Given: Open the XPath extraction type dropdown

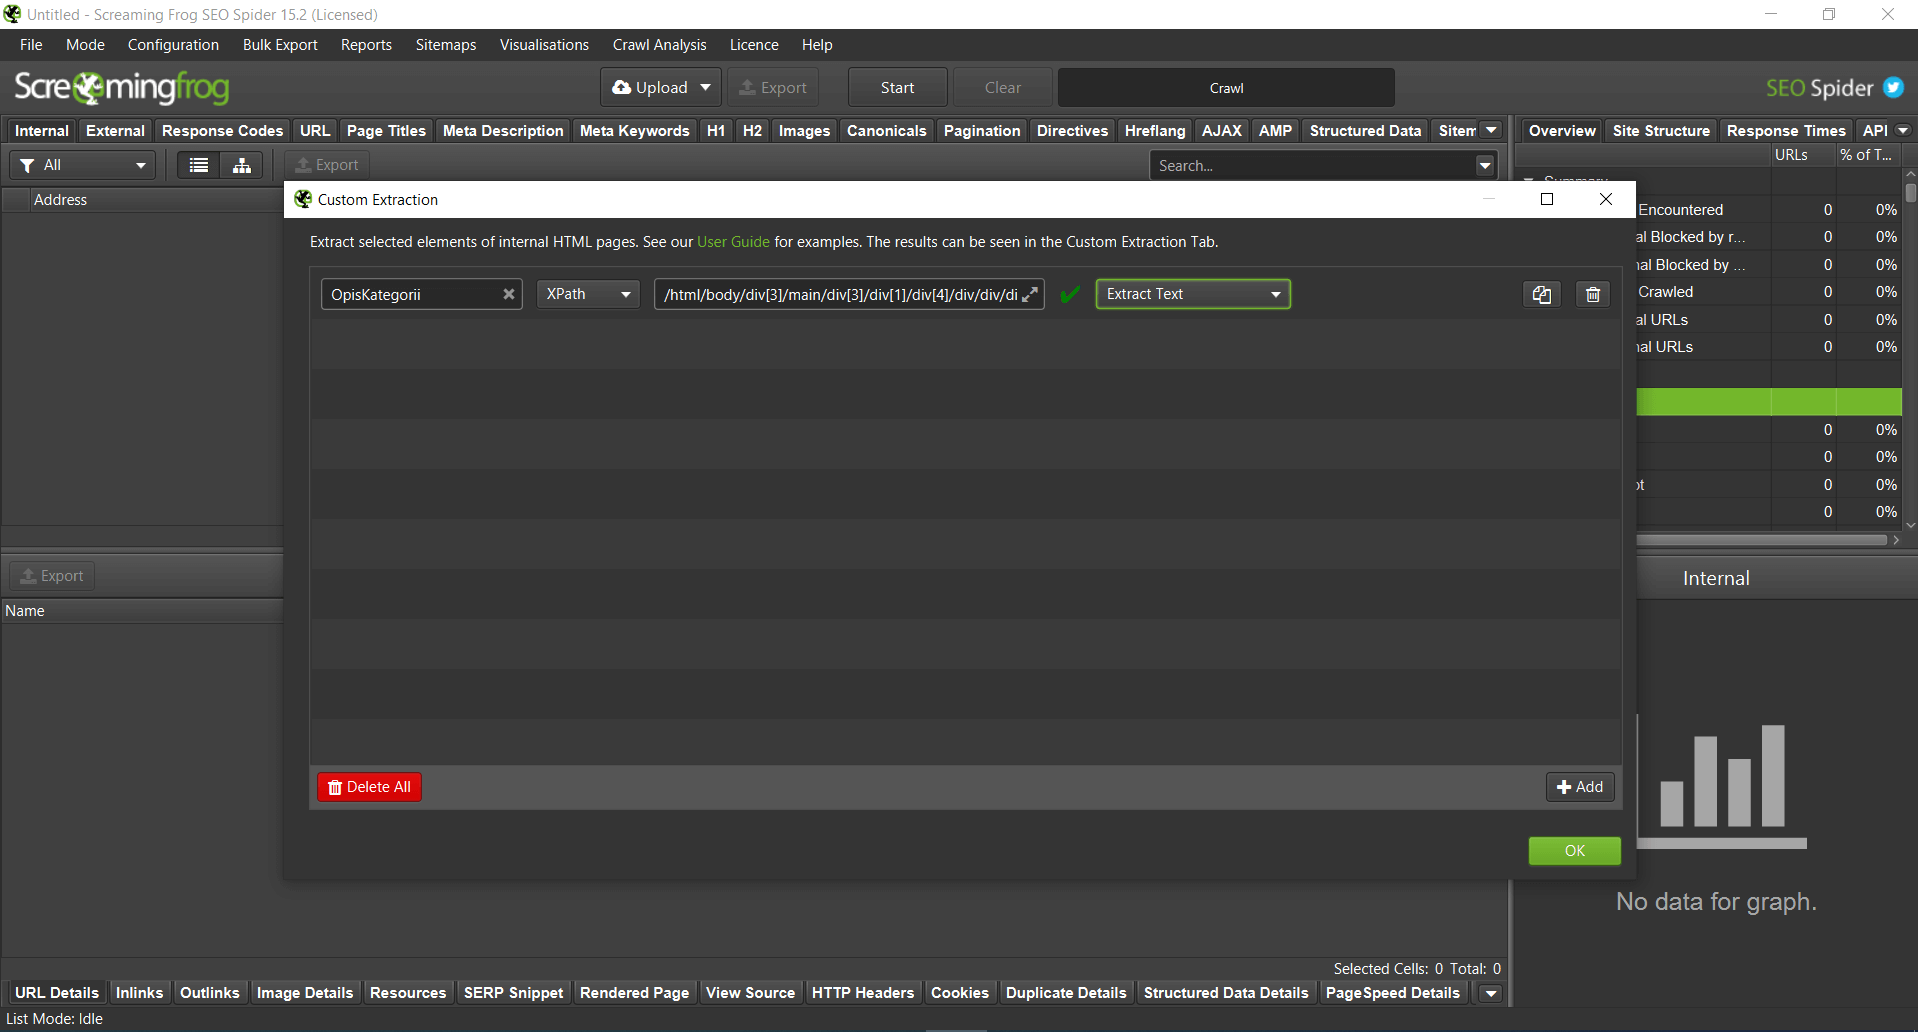Looking at the screenshot, I should tap(588, 294).
